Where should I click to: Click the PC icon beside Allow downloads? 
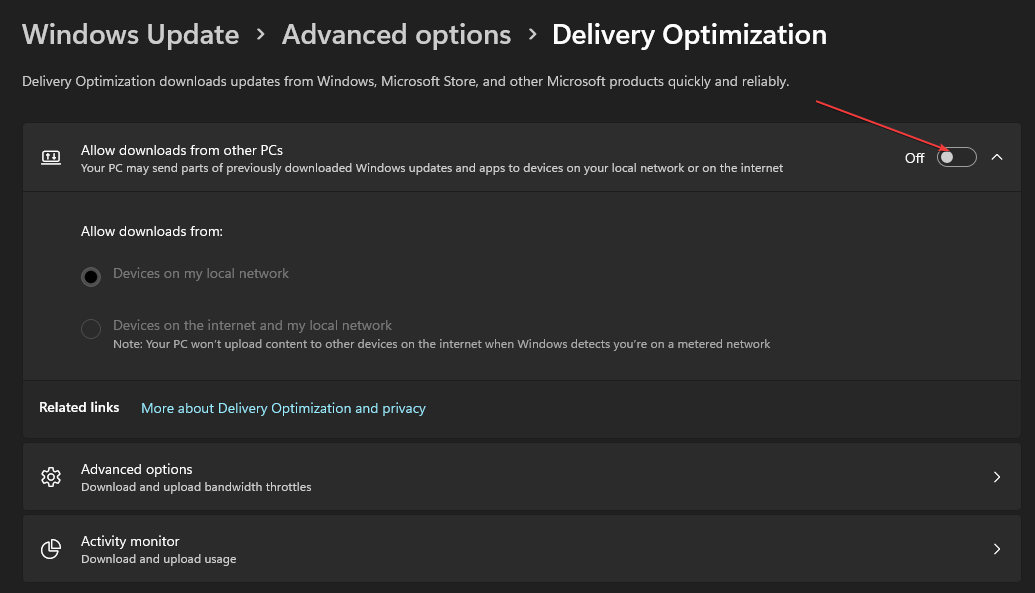(51, 157)
